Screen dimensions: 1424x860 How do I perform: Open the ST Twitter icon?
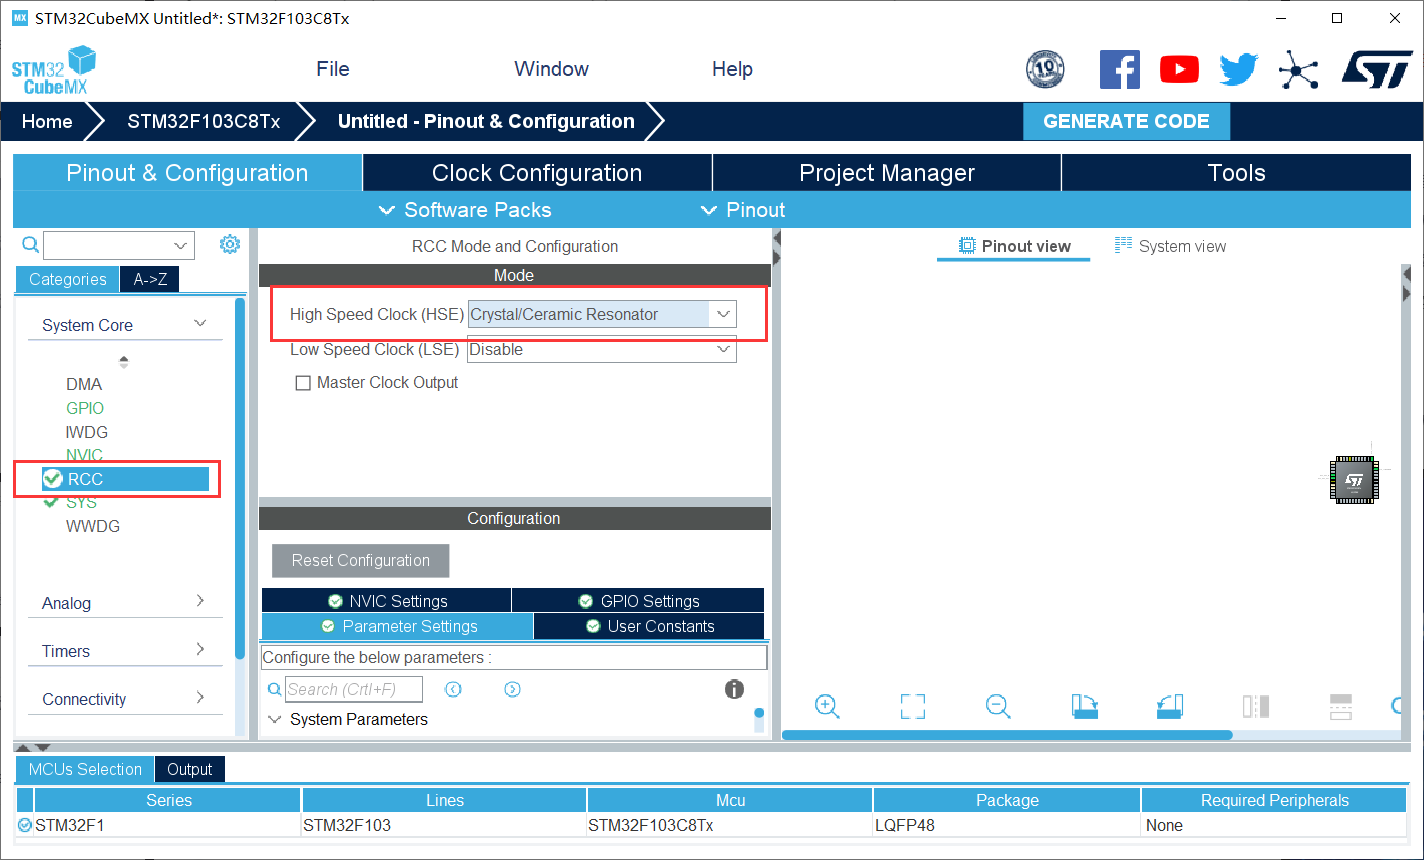coord(1238,69)
